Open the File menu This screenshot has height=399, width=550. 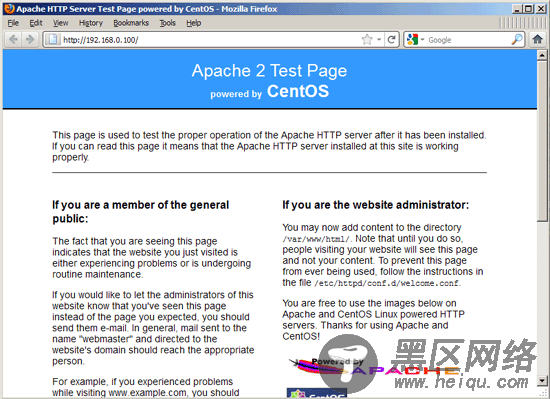[13, 23]
